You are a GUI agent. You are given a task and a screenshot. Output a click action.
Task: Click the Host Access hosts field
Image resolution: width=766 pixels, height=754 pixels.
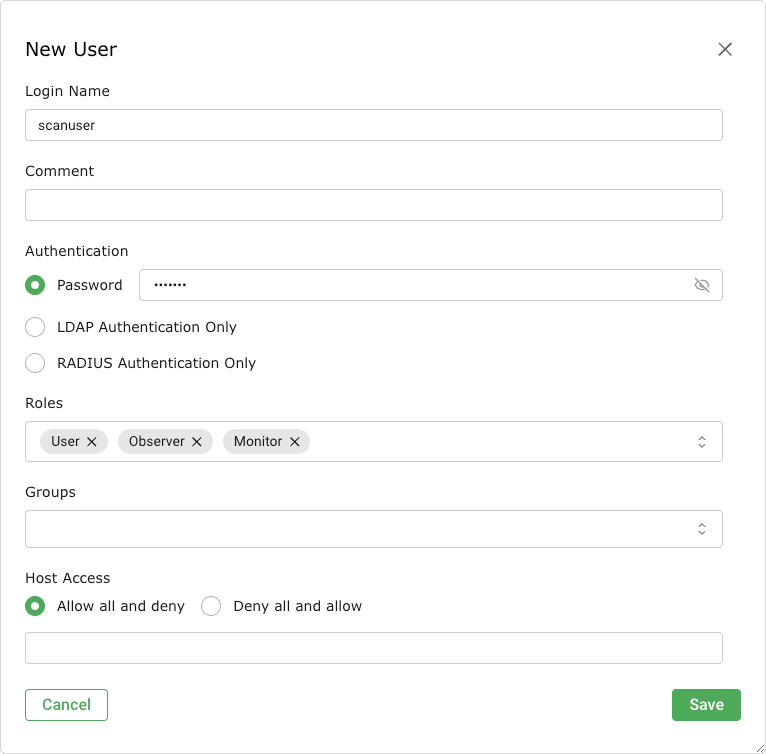coord(373,647)
